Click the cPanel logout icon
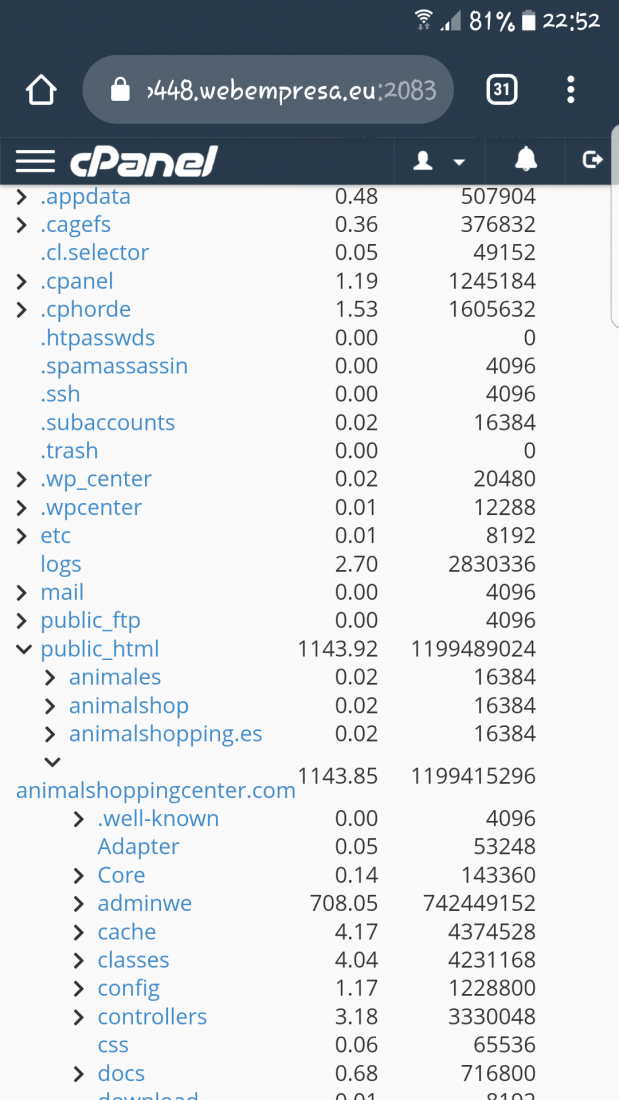 (x=593, y=161)
